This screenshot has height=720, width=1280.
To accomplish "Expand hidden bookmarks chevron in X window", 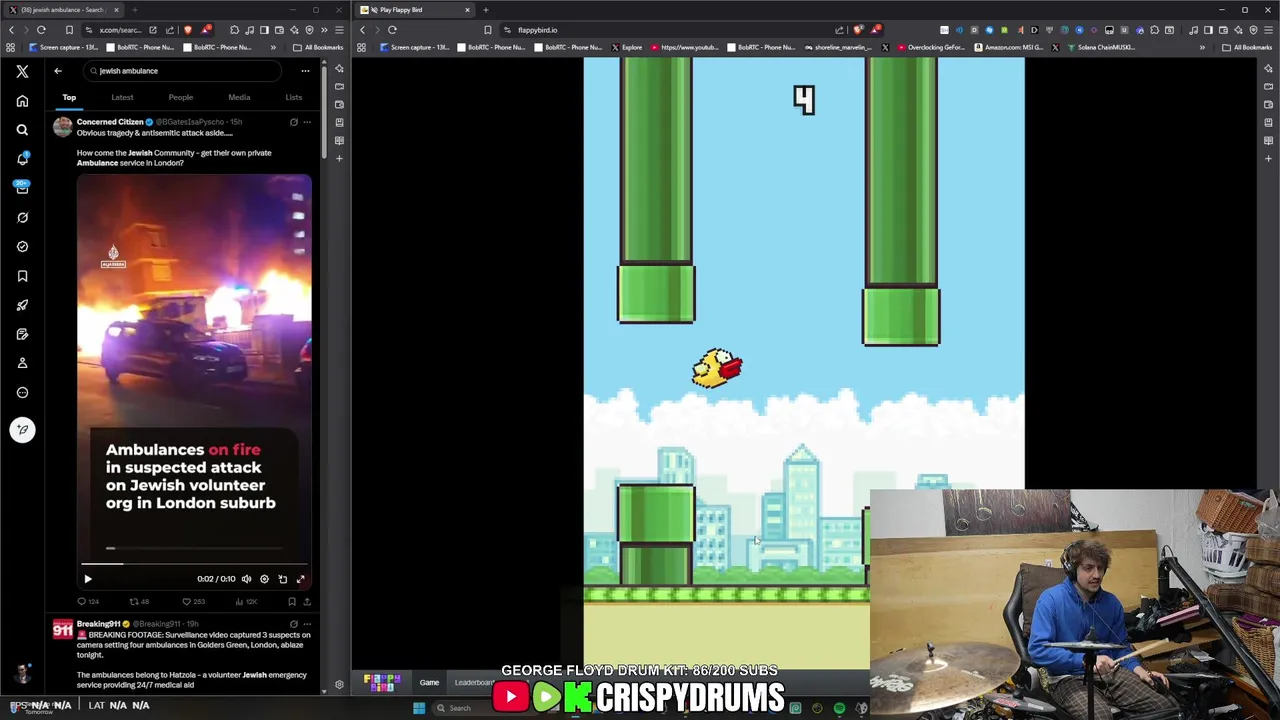I will [273, 47].
